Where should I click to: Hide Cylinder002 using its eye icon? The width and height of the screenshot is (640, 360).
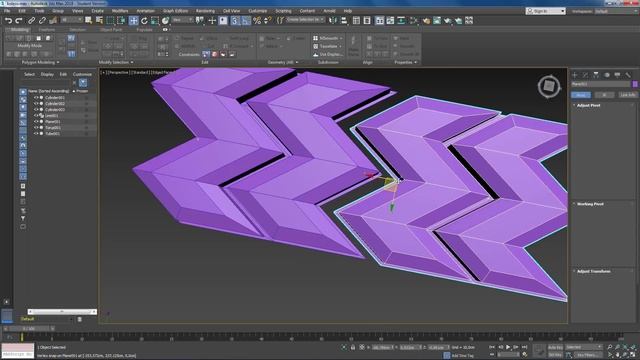coord(36,104)
